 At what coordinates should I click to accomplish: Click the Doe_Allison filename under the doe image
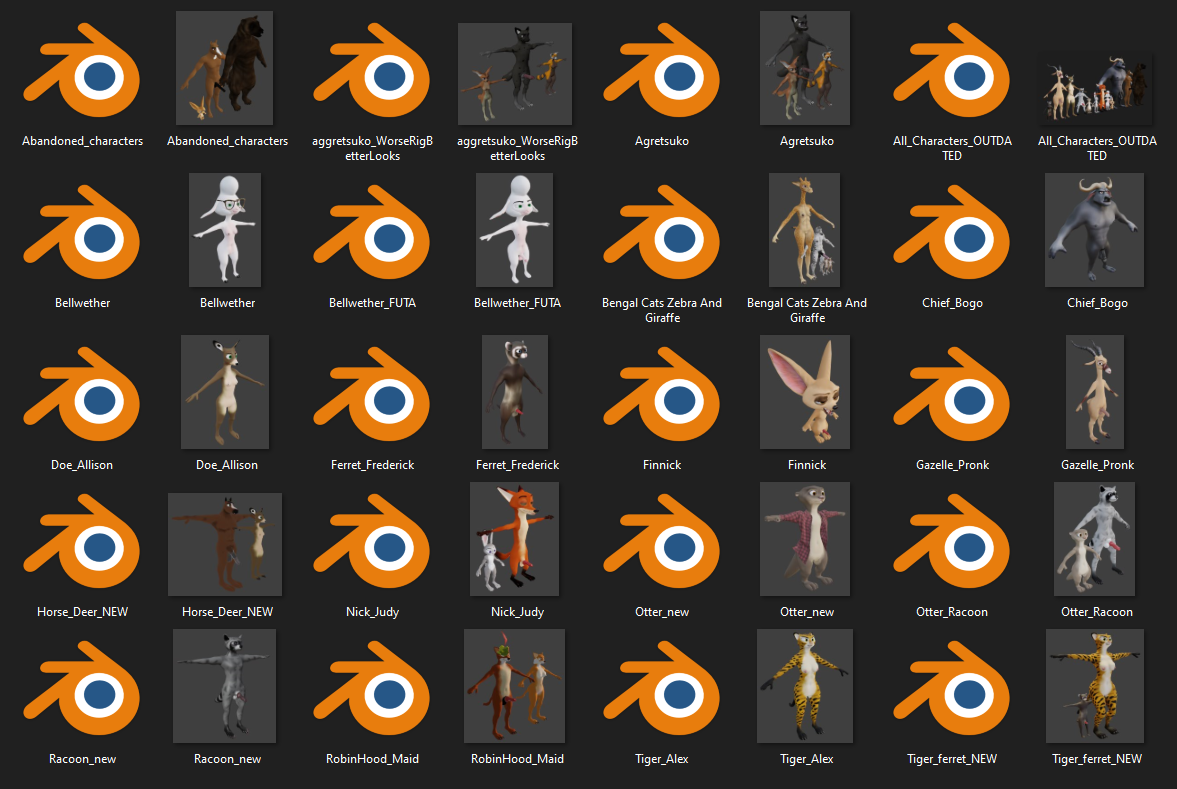[x=227, y=465]
